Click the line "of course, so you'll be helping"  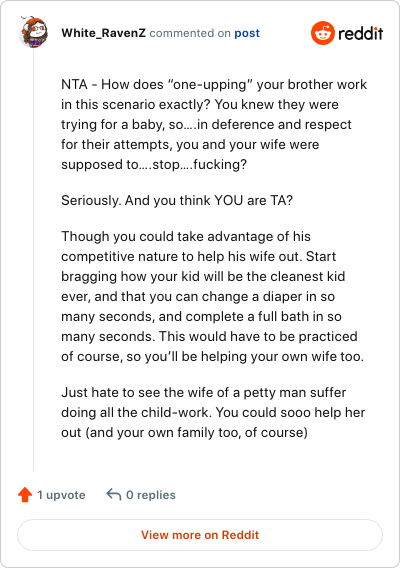[212, 356]
